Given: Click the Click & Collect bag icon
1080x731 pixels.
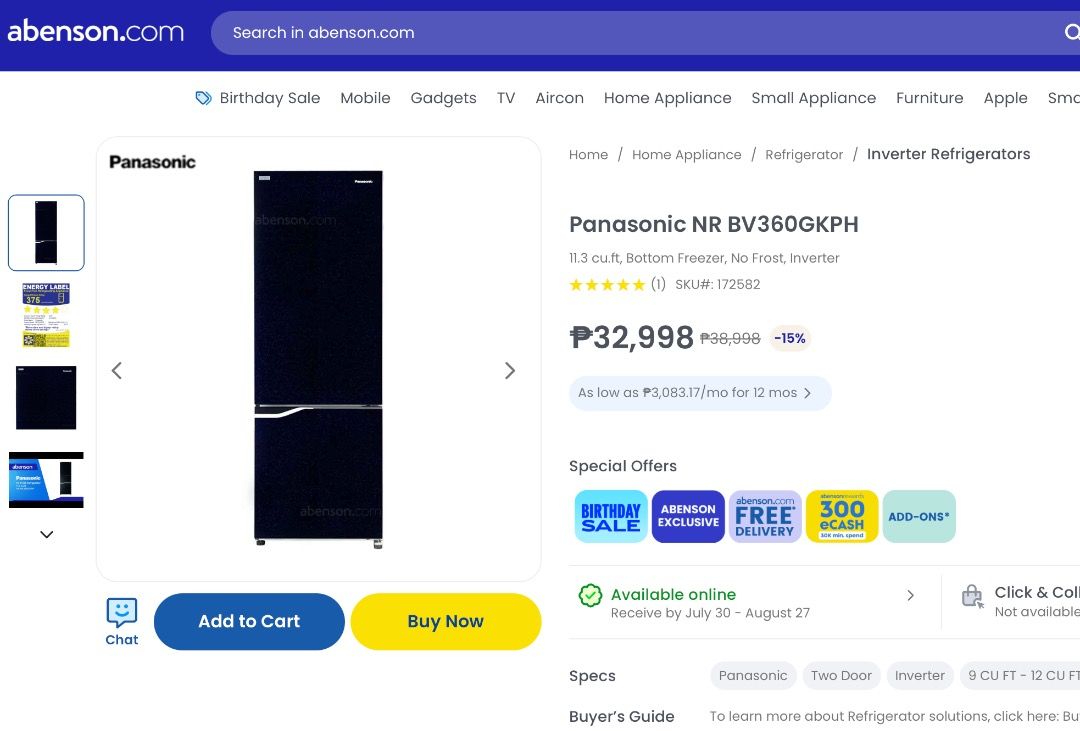Looking at the screenshot, I should pyautogui.click(x=971, y=595).
